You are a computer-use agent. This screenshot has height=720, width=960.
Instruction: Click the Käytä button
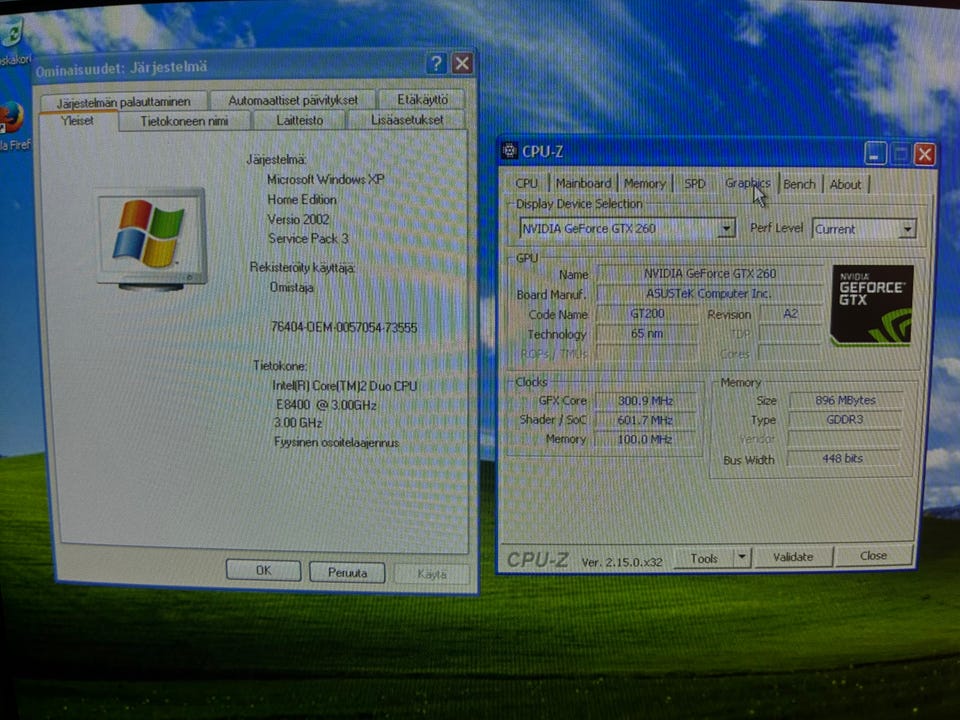[432, 574]
